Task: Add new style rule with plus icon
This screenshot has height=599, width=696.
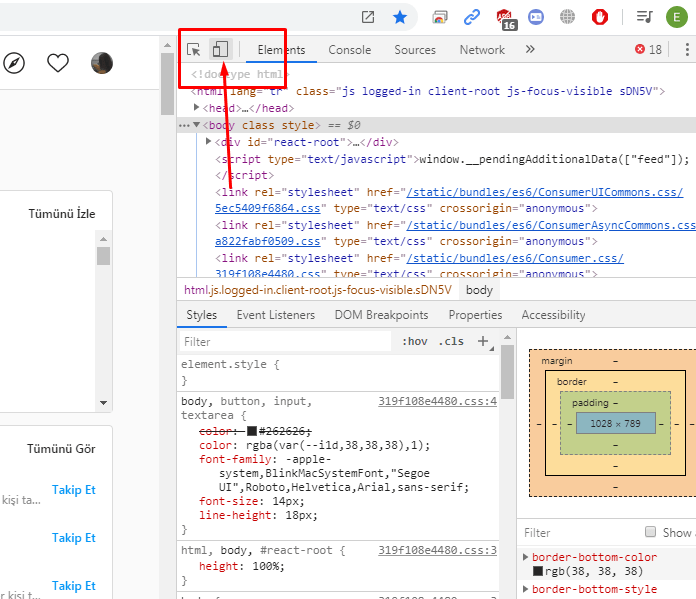Action: coord(483,341)
